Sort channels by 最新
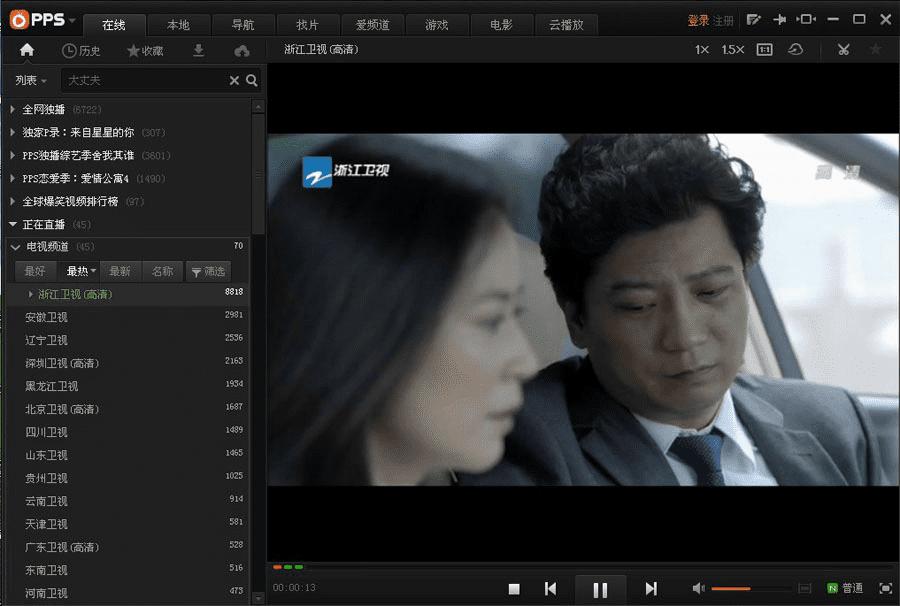The image size is (900, 606). click(x=119, y=271)
